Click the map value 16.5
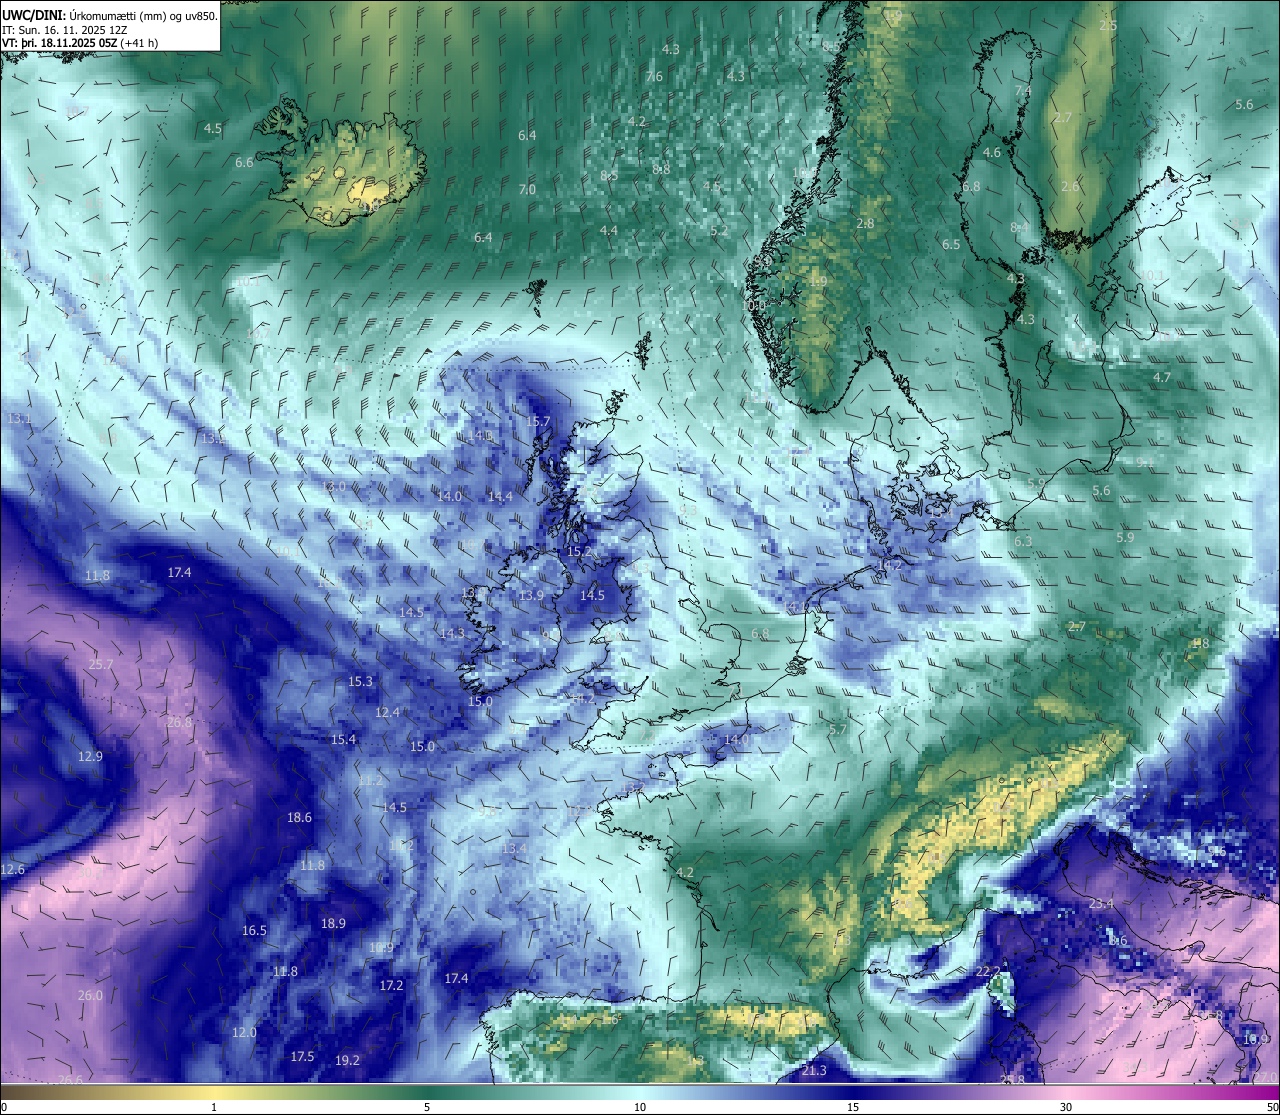 point(254,930)
